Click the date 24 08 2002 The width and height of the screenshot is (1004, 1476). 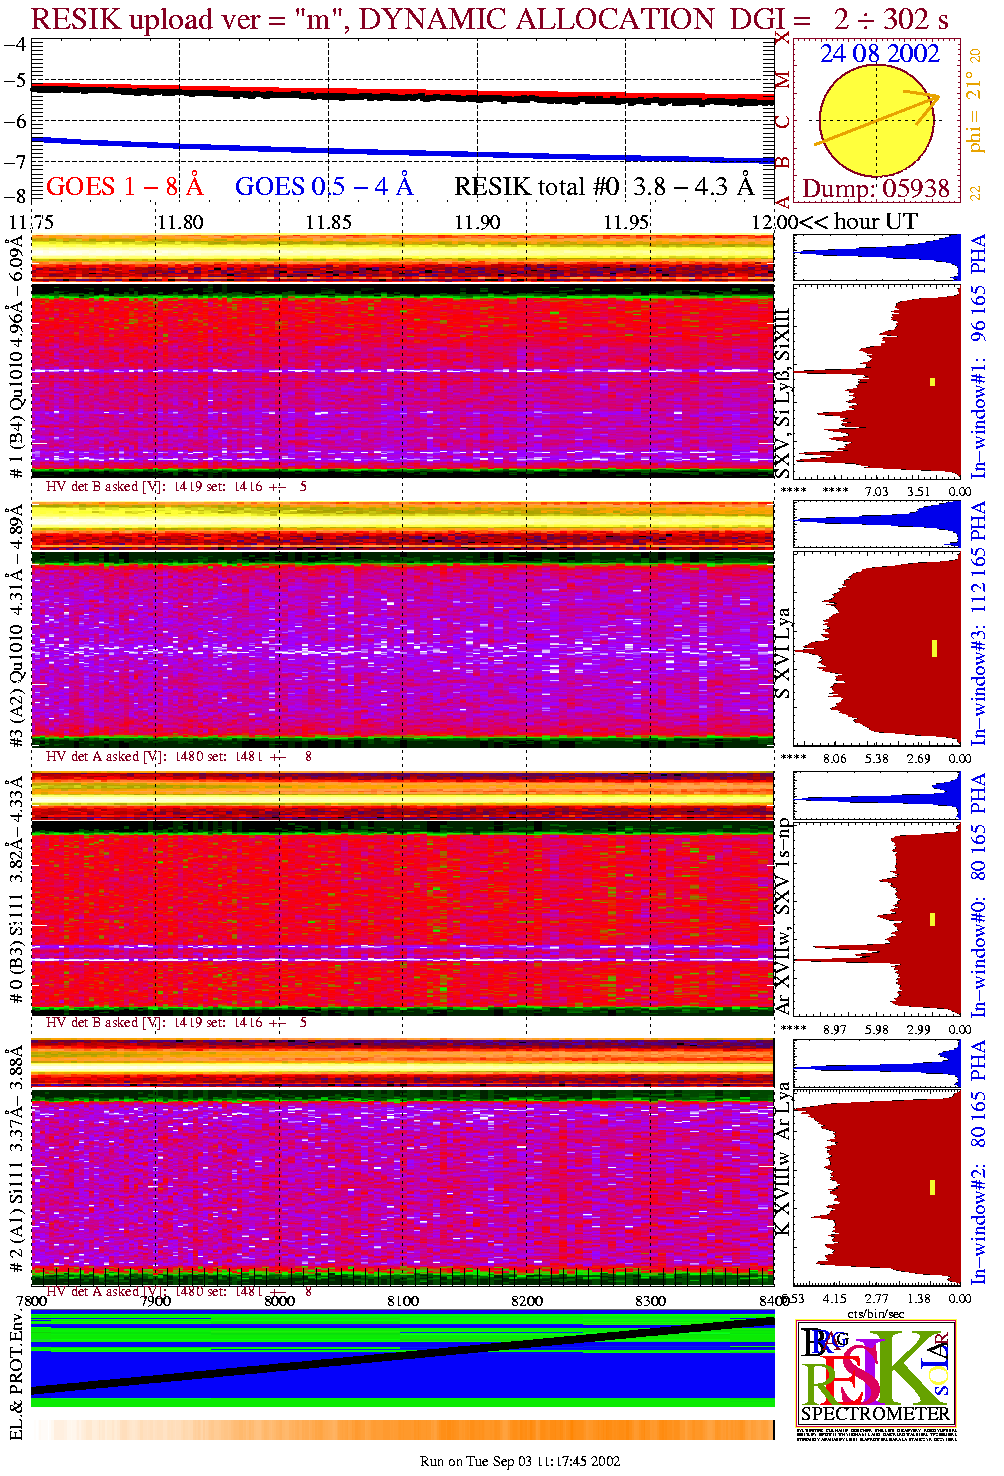pos(879,54)
